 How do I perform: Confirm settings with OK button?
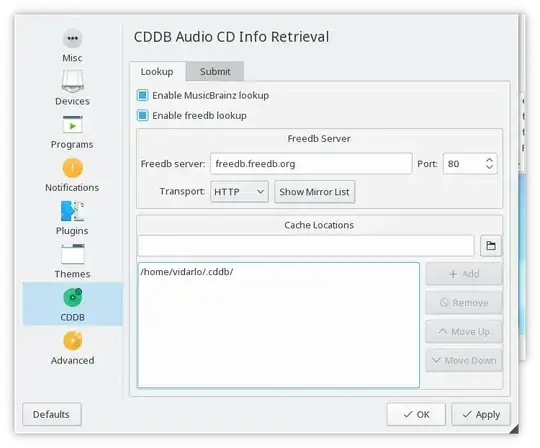tap(416, 414)
